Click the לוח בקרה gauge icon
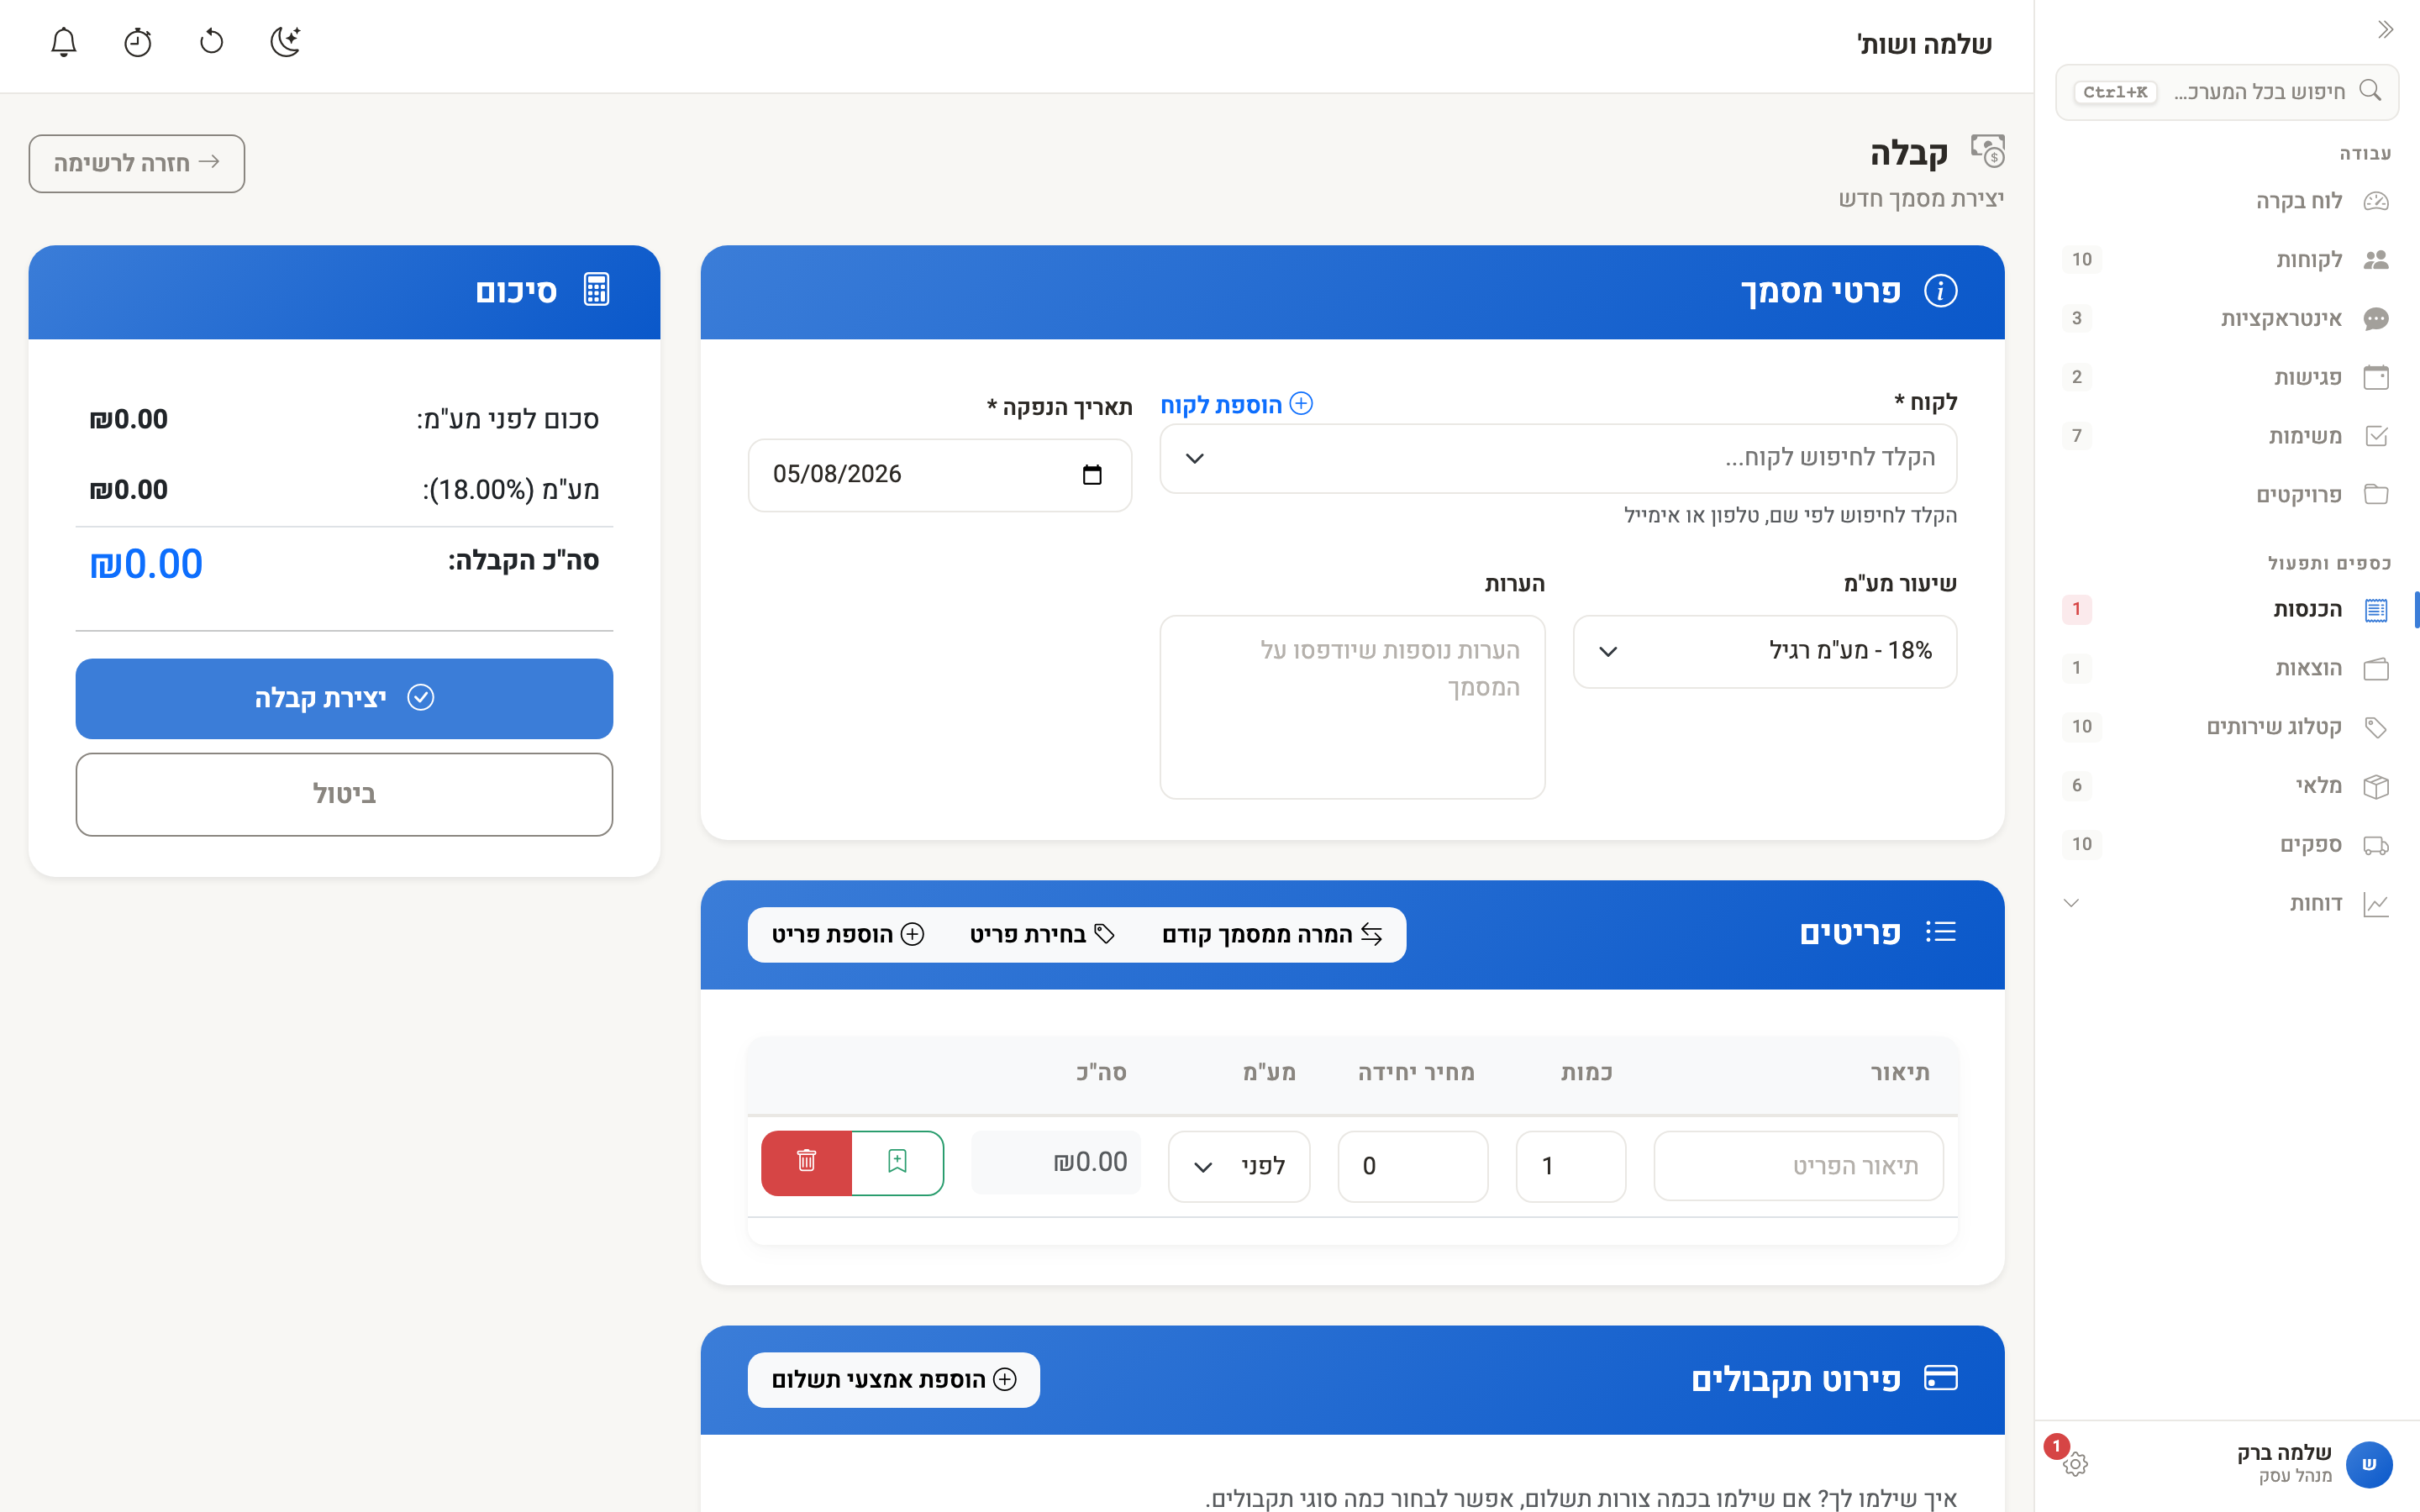This screenshot has width=2420, height=1512. 2376,201
